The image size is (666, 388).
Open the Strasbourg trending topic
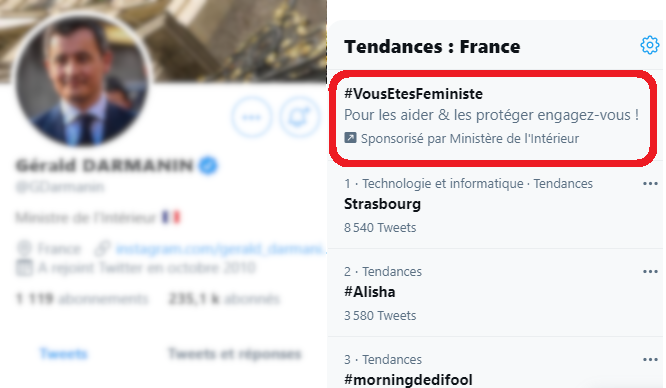click(495, 205)
